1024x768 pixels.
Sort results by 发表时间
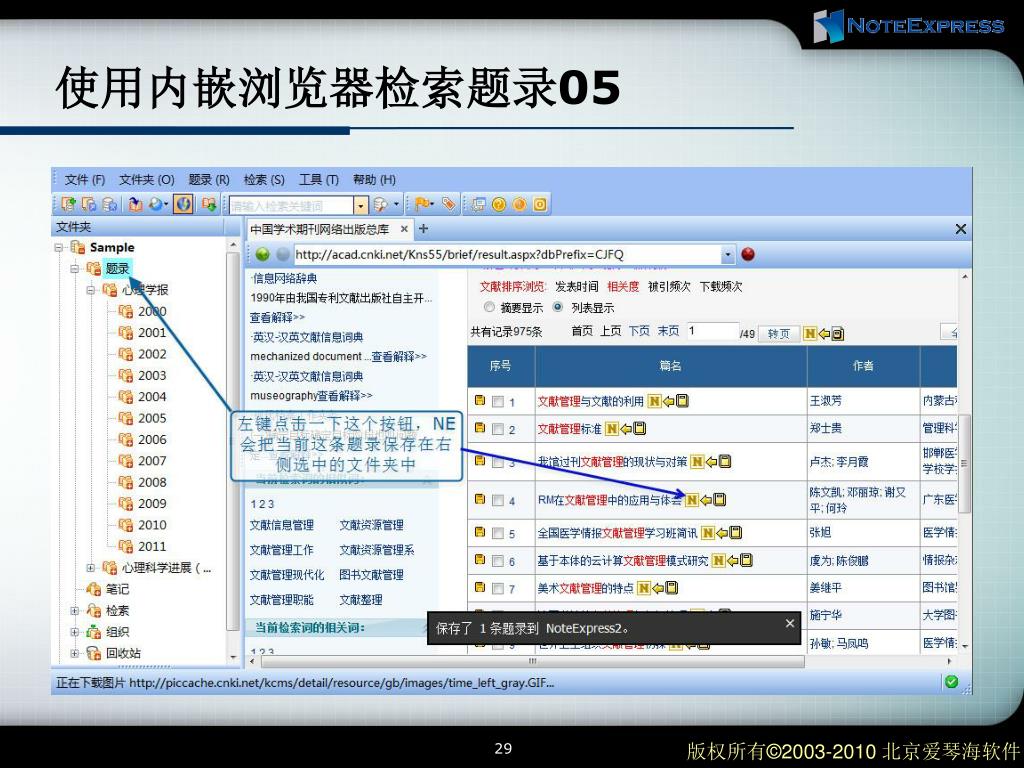point(577,287)
